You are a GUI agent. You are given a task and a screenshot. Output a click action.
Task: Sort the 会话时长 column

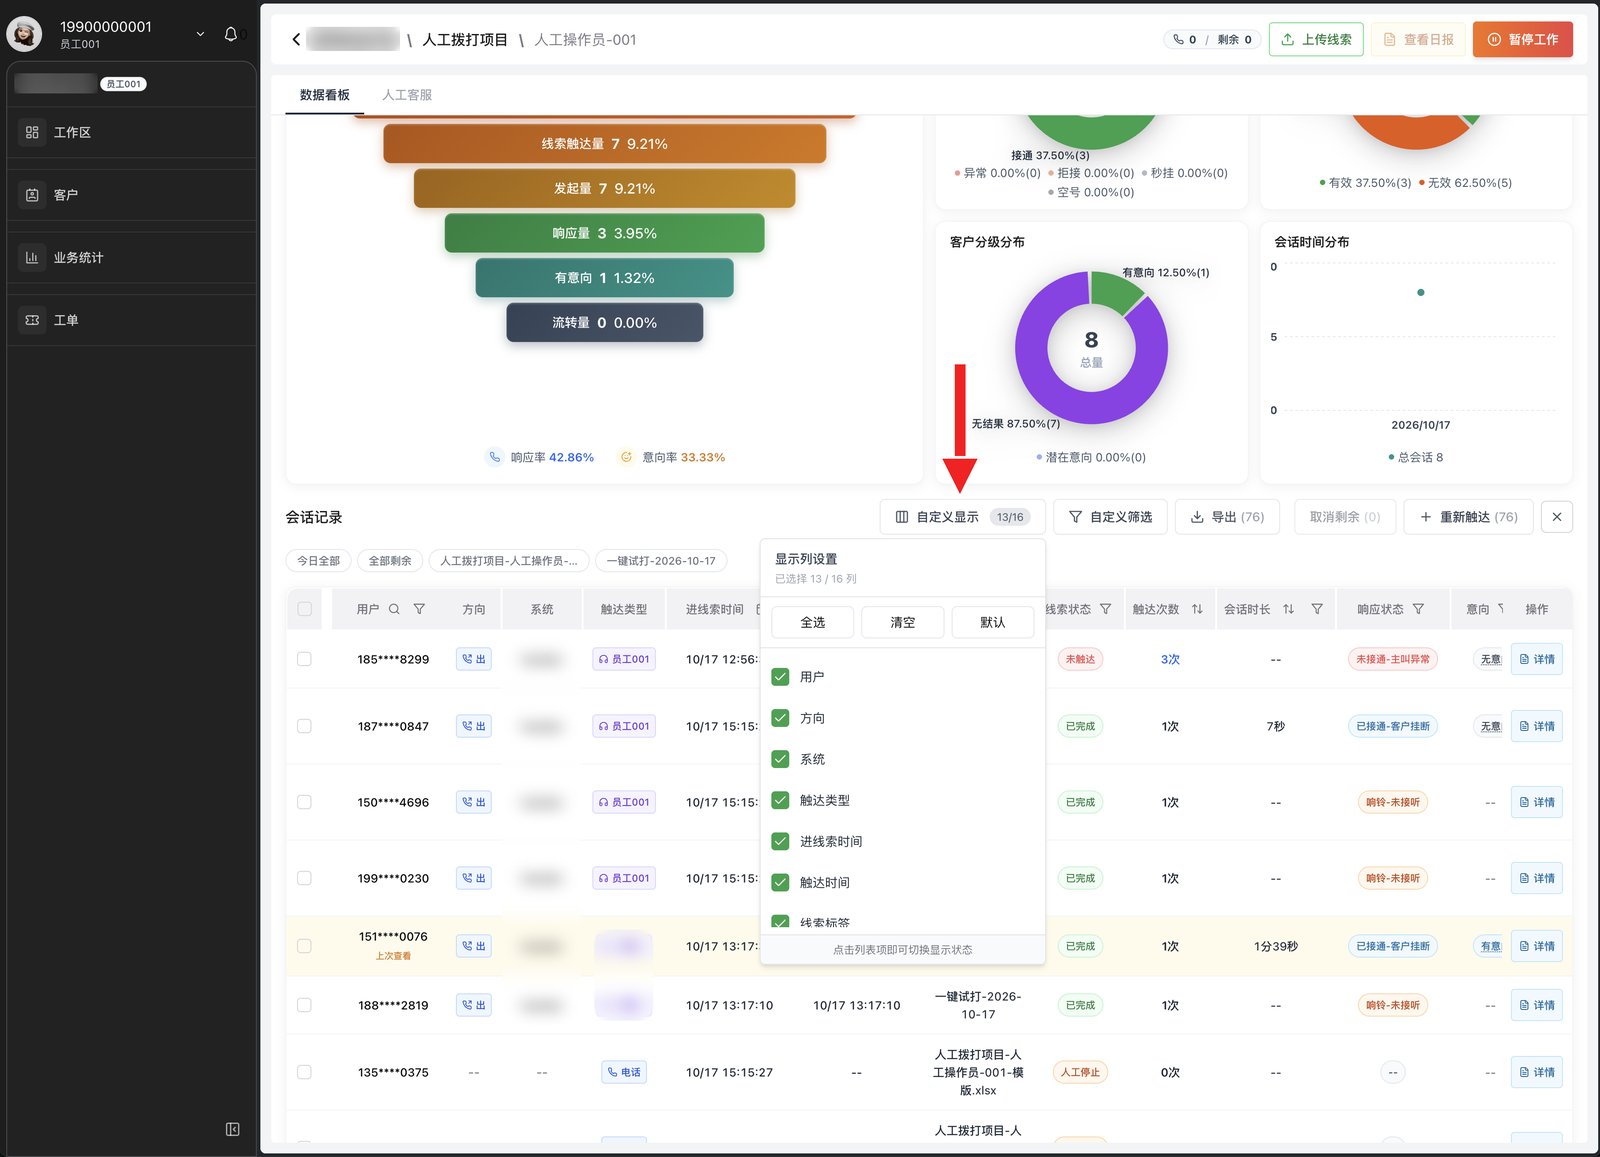click(1288, 609)
